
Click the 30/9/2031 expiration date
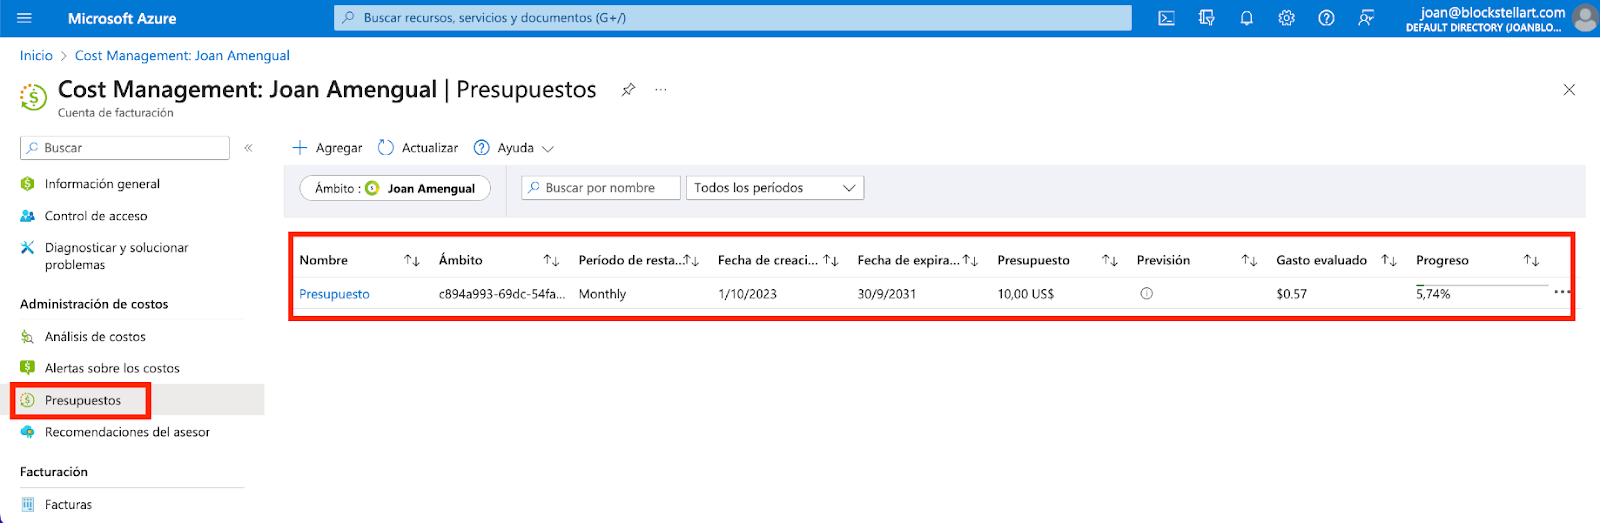click(x=886, y=294)
